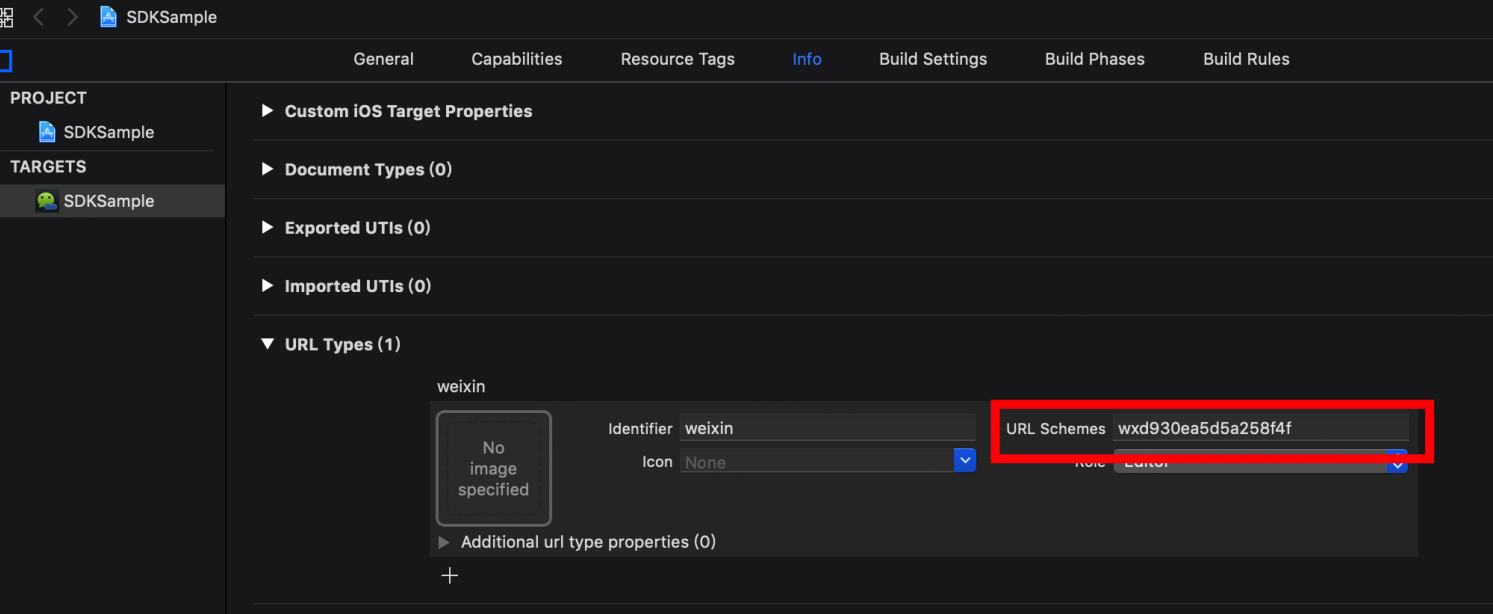The image size is (1493, 614).
Task: Click the related items grid icon
Action: point(6,17)
